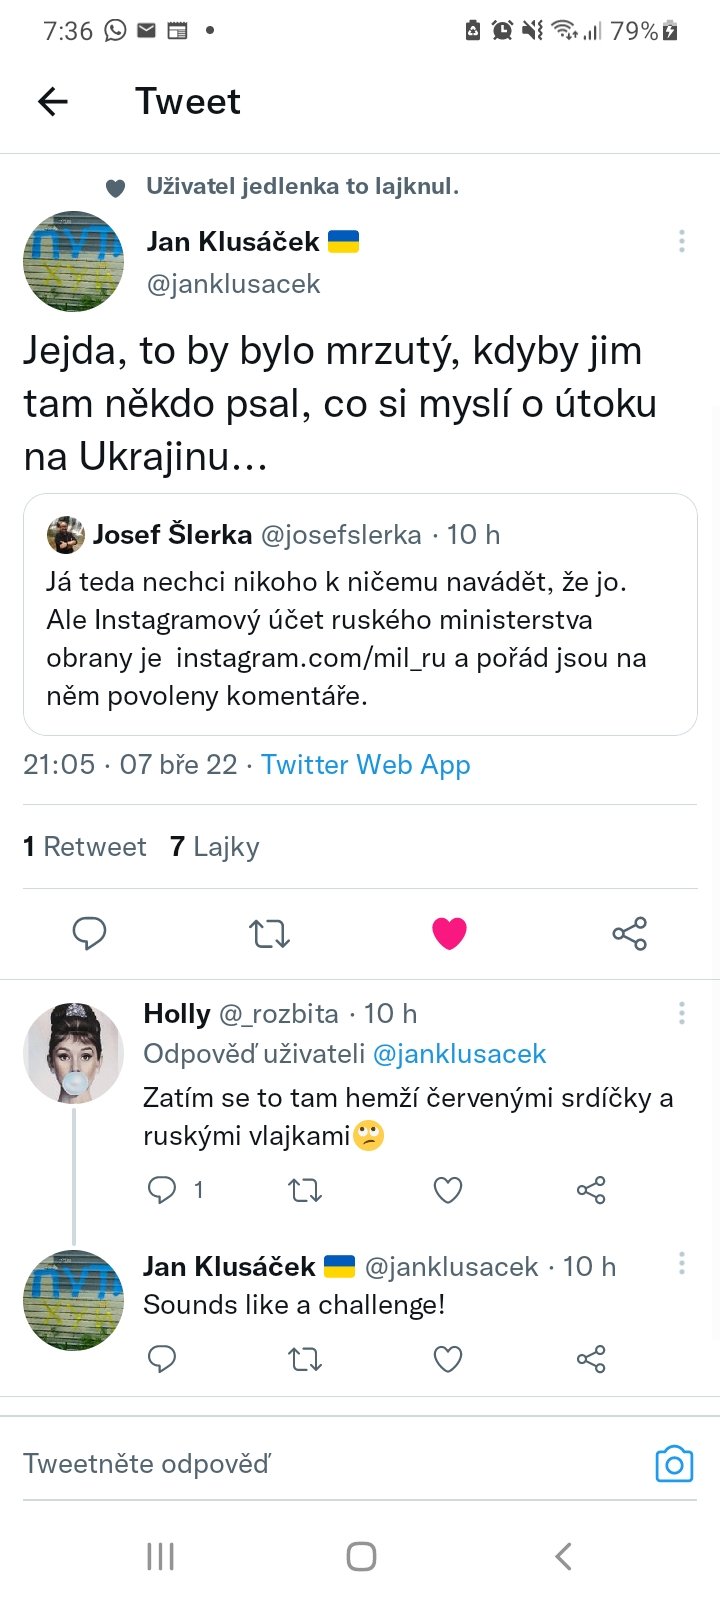Unlike the main tweet with pink heart
Viewport: 720px width, 1600px height.
click(449, 933)
